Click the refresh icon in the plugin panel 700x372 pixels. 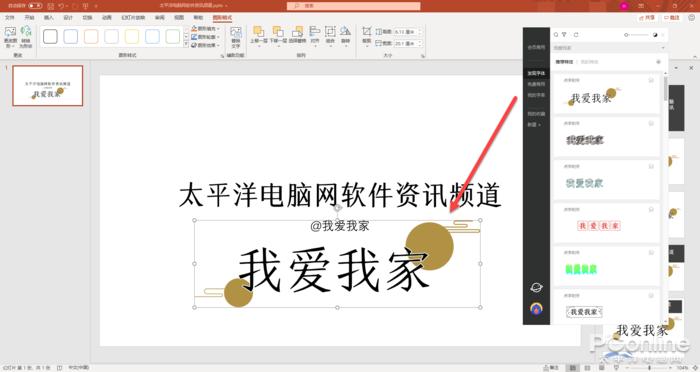pyautogui.click(x=576, y=34)
